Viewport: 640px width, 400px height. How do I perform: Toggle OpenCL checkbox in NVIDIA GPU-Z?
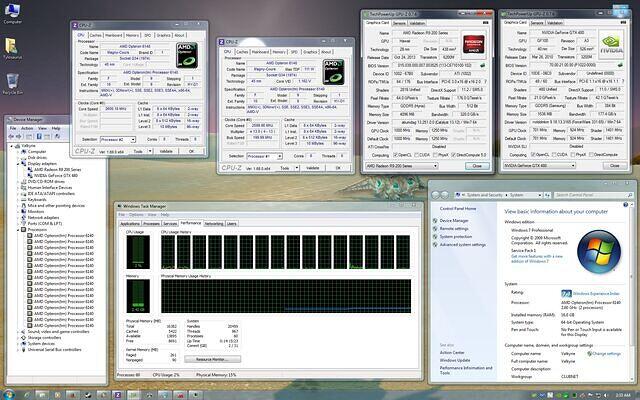click(x=533, y=155)
